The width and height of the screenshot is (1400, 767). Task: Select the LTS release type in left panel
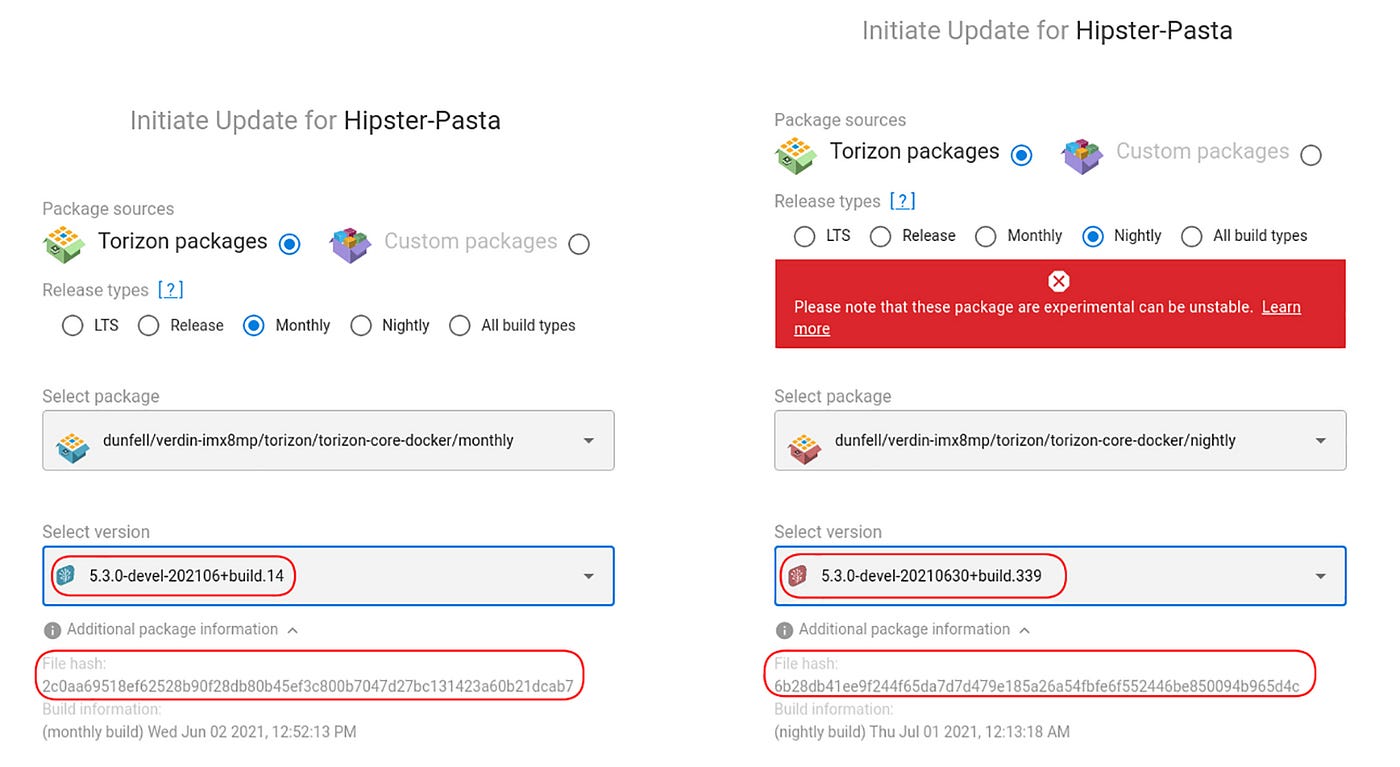click(72, 326)
